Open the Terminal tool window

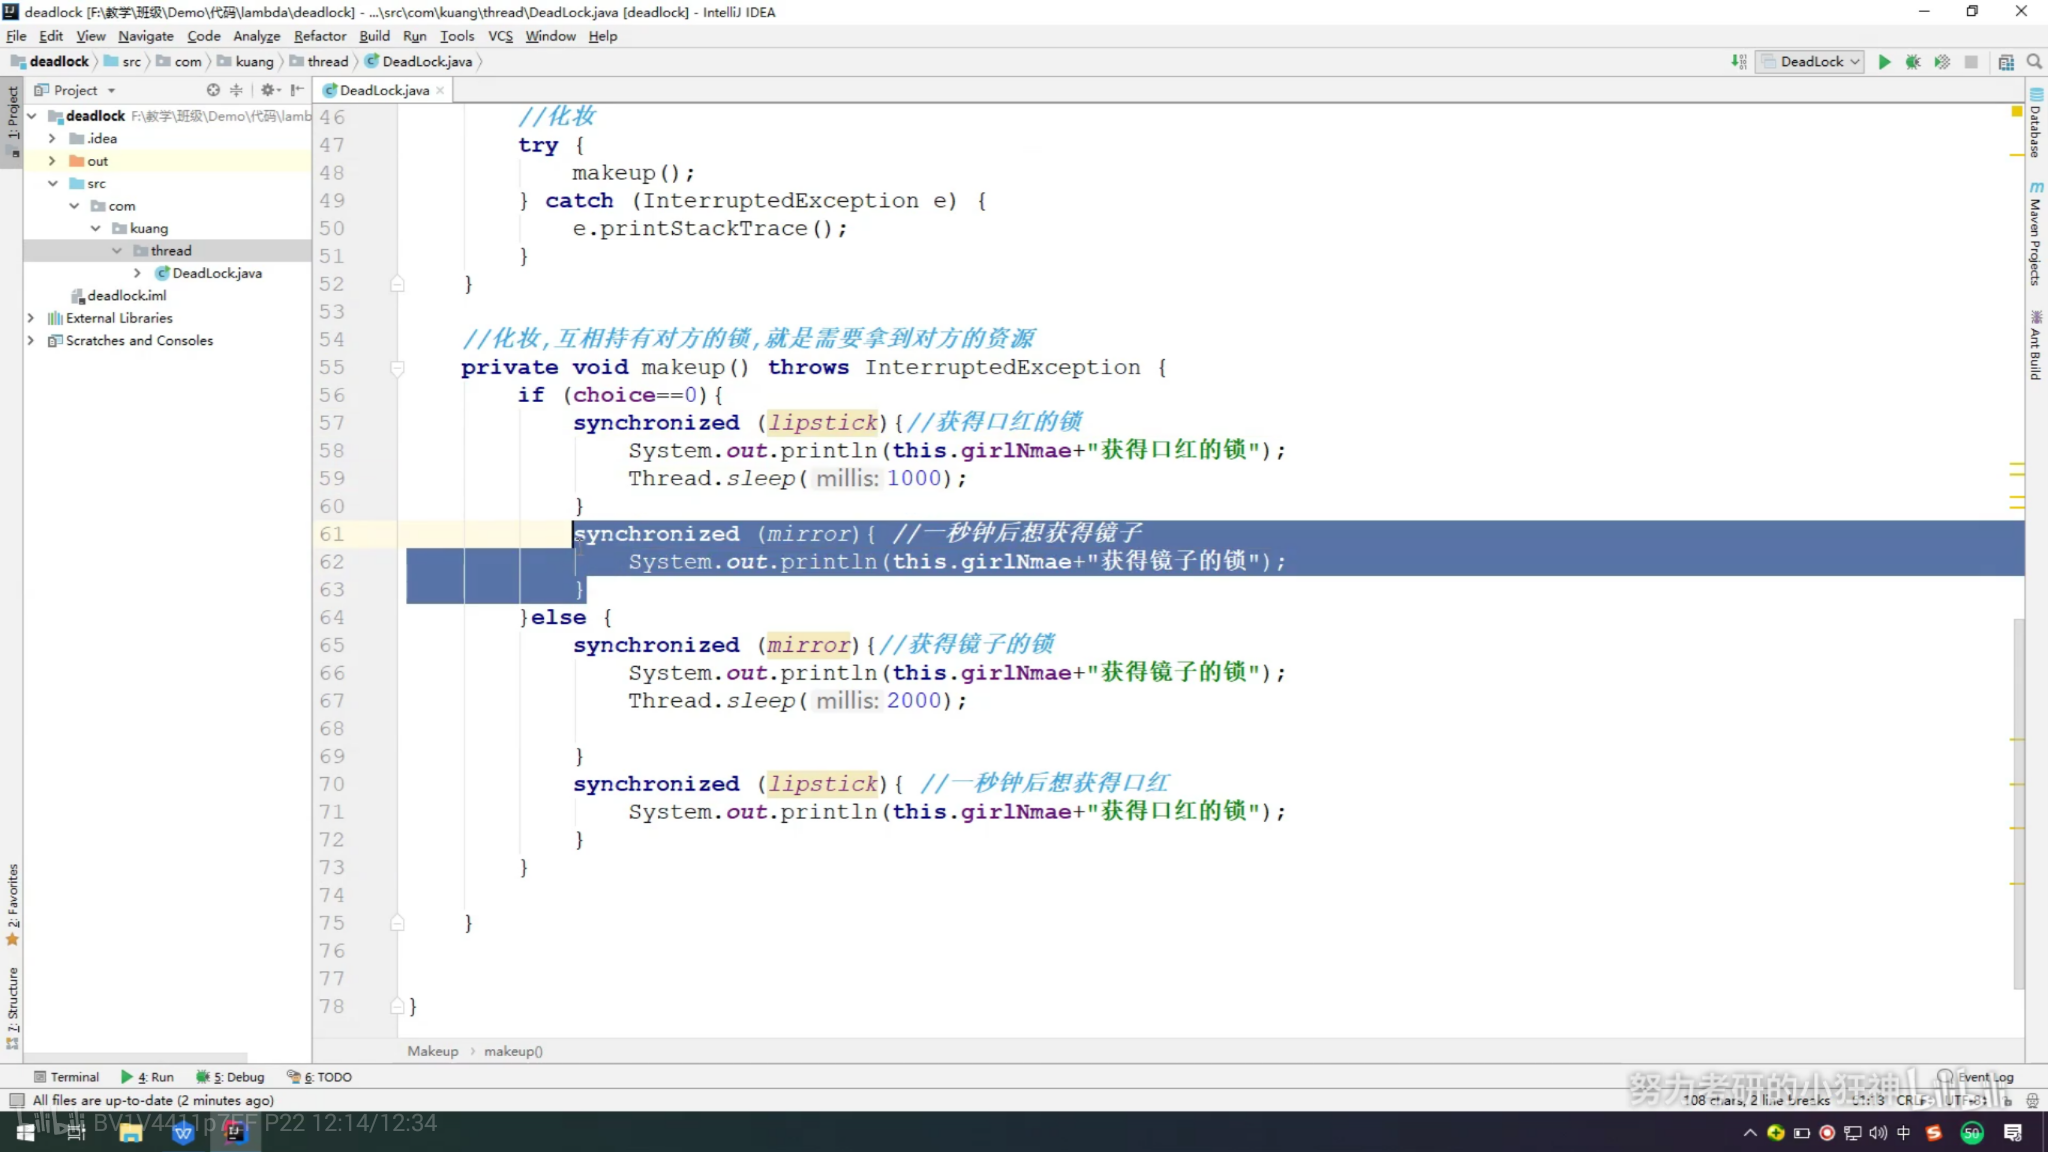coord(66,1077)
